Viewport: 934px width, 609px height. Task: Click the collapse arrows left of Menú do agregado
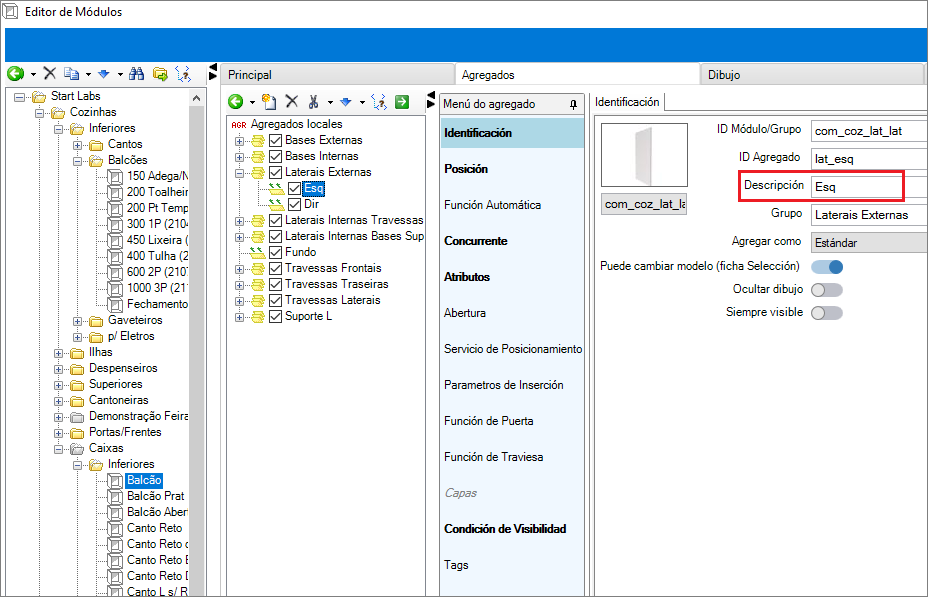(x=431, y=100)
